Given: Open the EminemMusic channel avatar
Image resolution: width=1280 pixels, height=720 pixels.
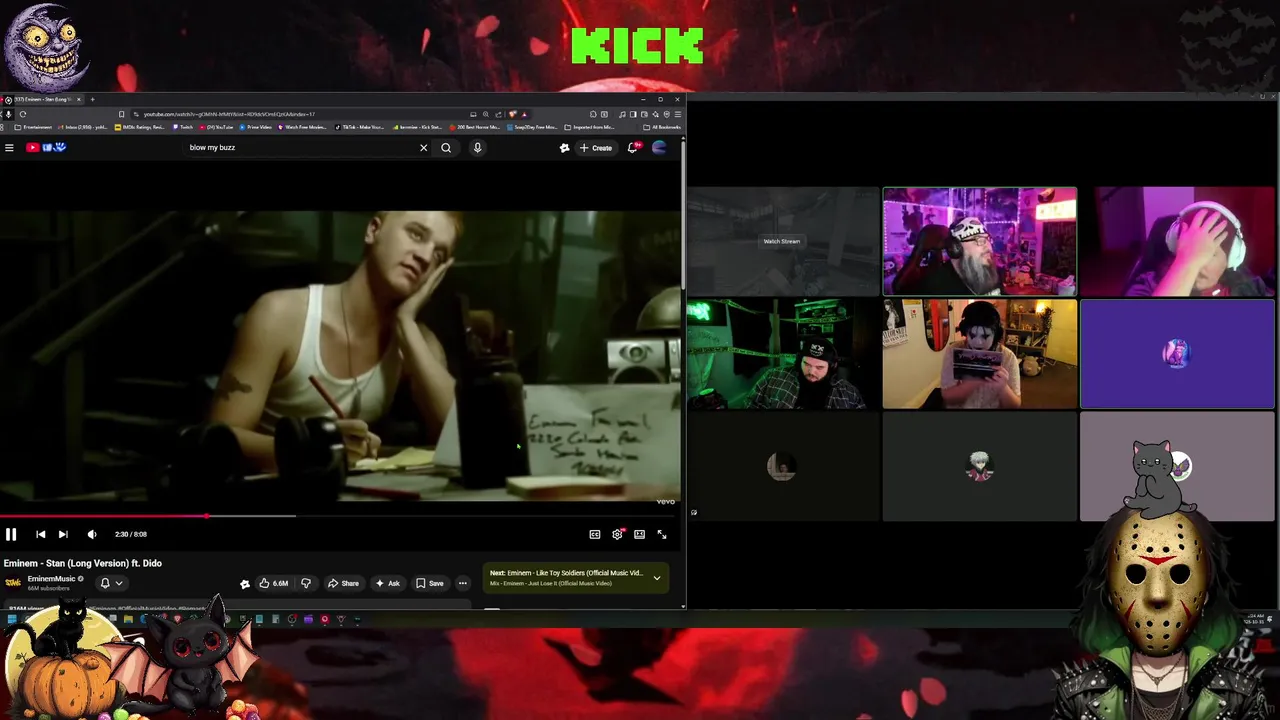Looking at the screenshot, I should pos(13,583).
